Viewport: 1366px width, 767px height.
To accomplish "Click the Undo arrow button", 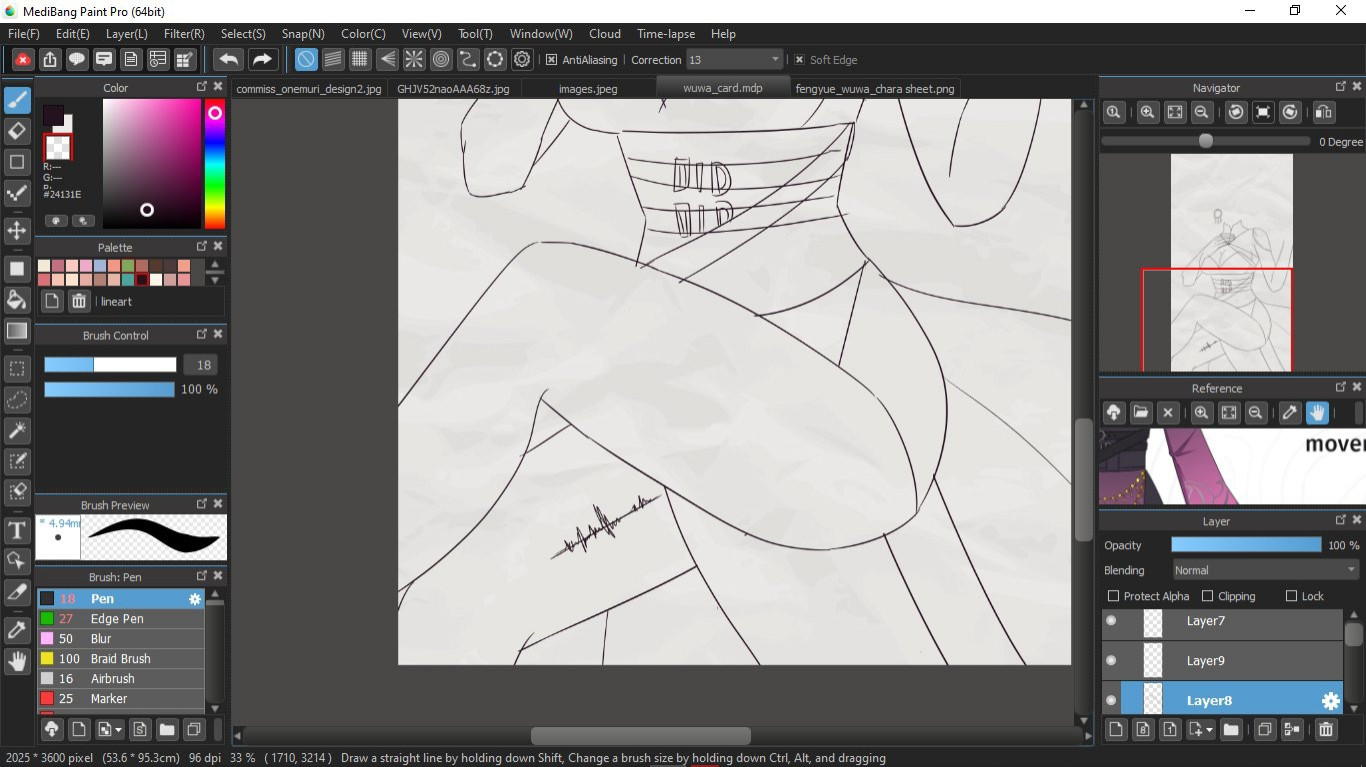I will point(228,60).
